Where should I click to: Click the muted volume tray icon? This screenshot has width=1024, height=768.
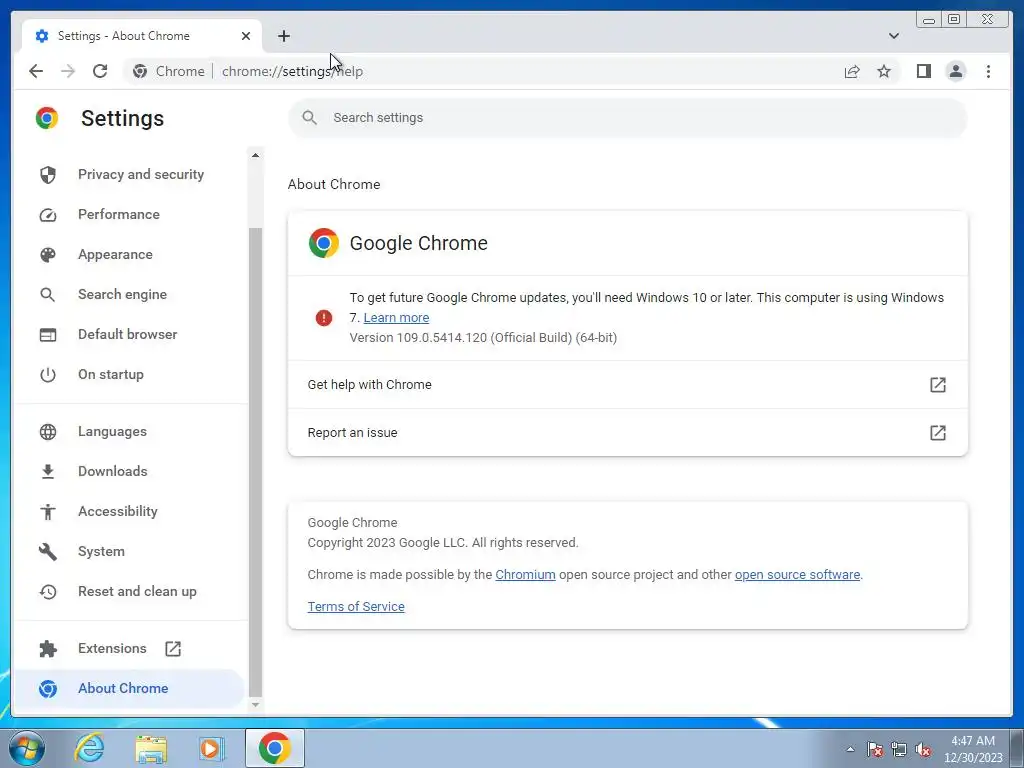pos(923,749)
